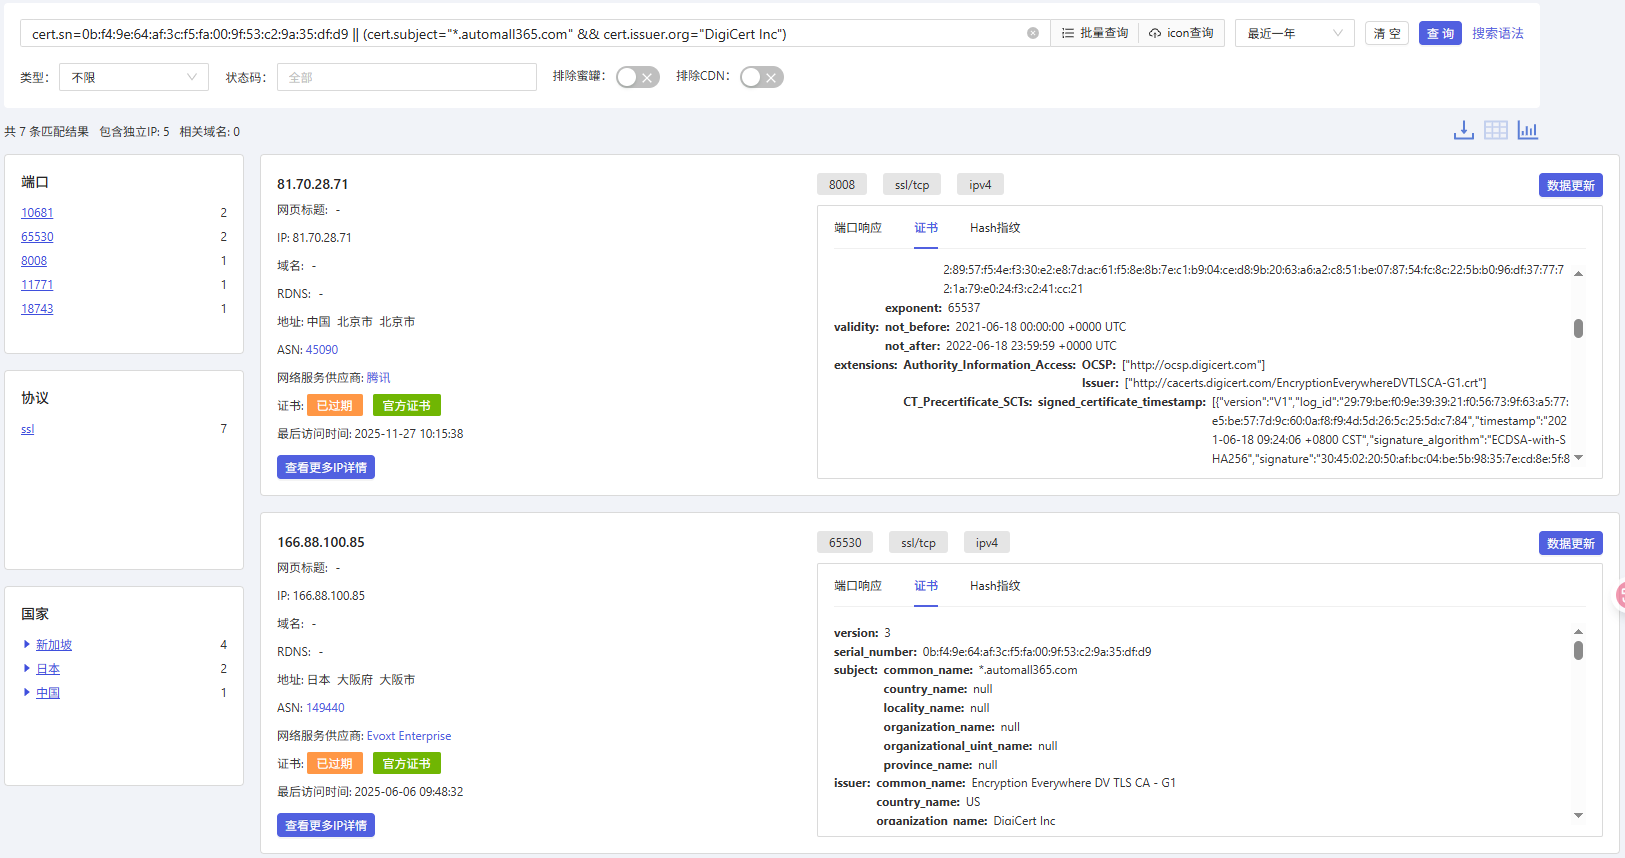Viewport: 1625px width, 858px height.
Task: Click ssl/tcp tag on 81.70.28.71 card
Action: (x=912, y=184)
